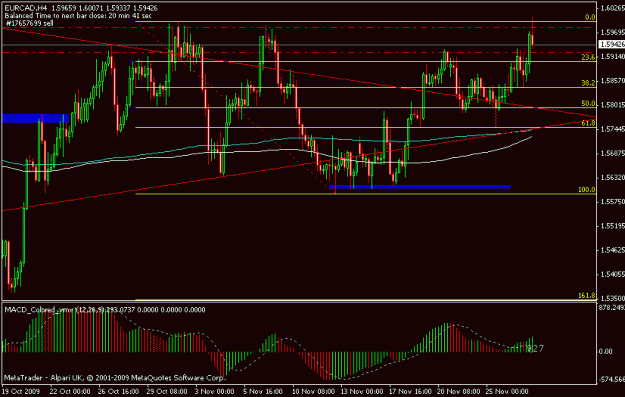Click the Fibonacci 100.0 level label
Screen dimensions: 625x397
[587, 189]
